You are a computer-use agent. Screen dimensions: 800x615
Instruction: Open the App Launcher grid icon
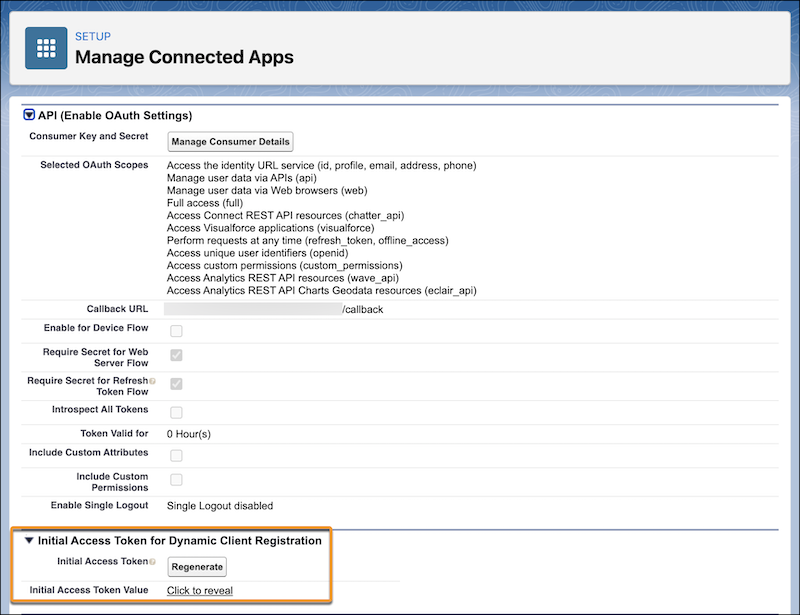click(x=46, y=48)
